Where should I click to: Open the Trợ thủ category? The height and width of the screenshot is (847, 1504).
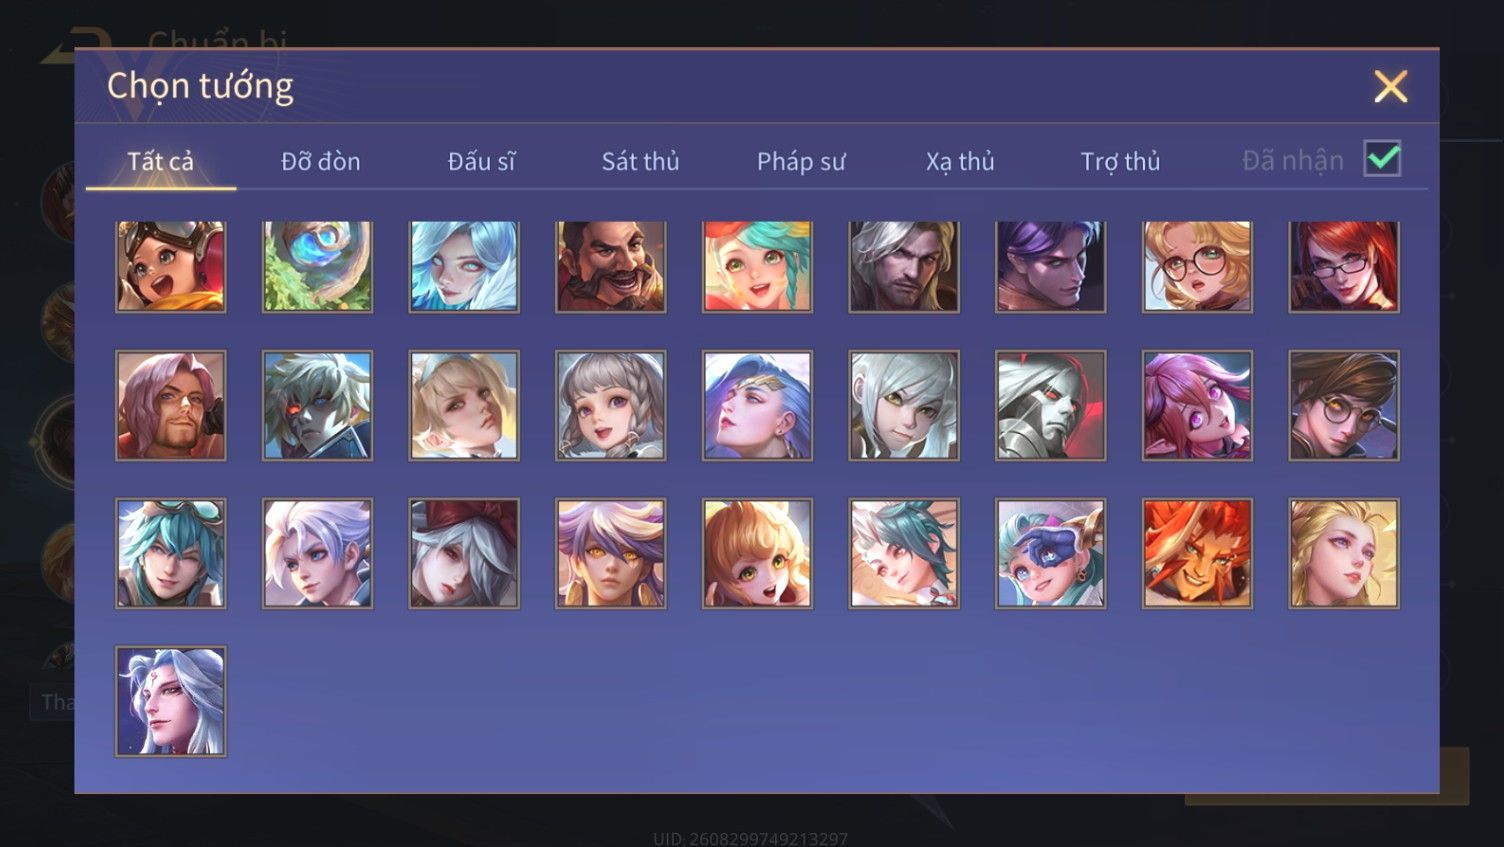point(1120,161)
